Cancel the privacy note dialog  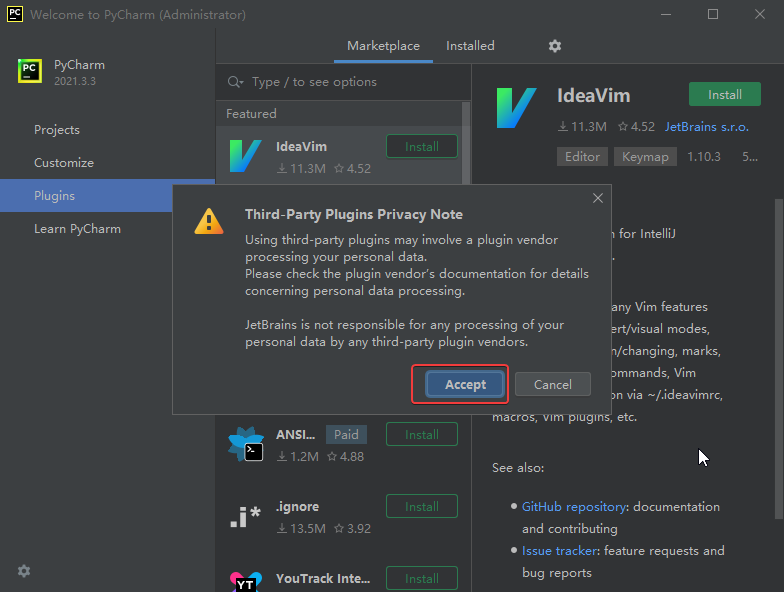coord(552,384)
